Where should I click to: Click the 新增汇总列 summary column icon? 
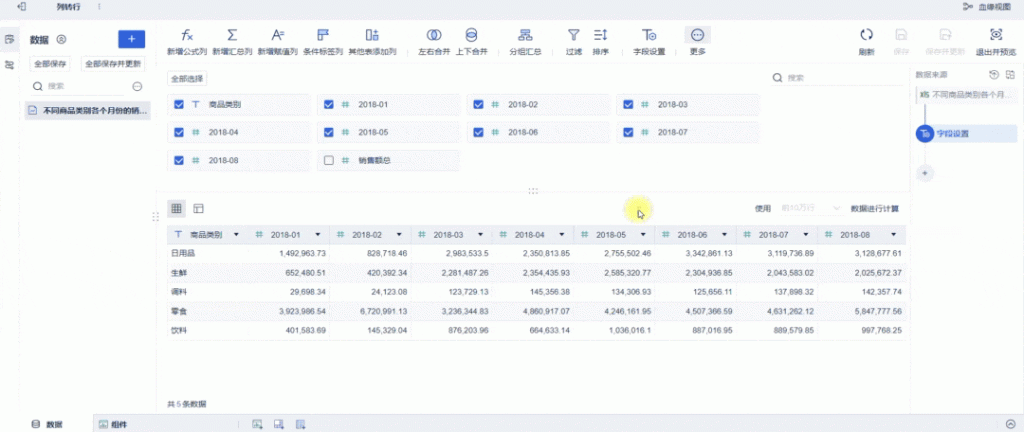pyautogui.click(x=232, y=35)
